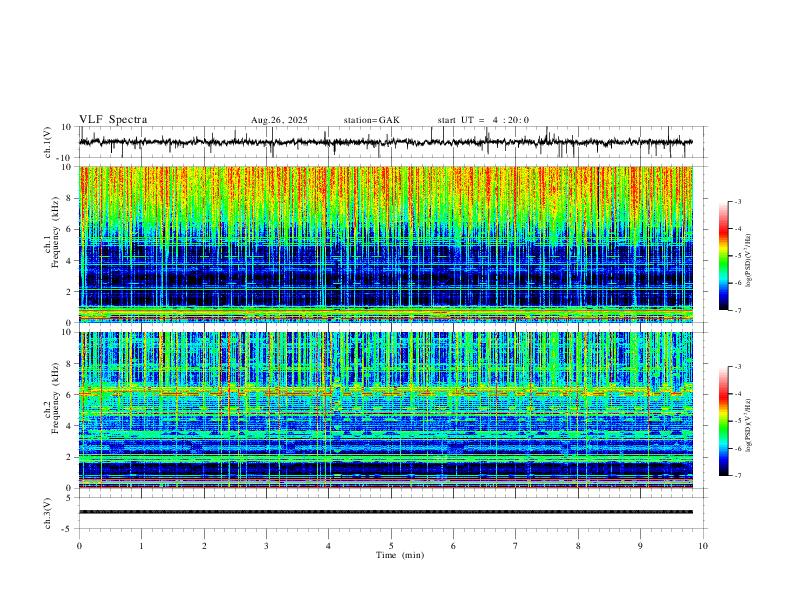792x612 pixels.
Task: Click the 'Time (min)' axis label
Action: coord(400,555)
